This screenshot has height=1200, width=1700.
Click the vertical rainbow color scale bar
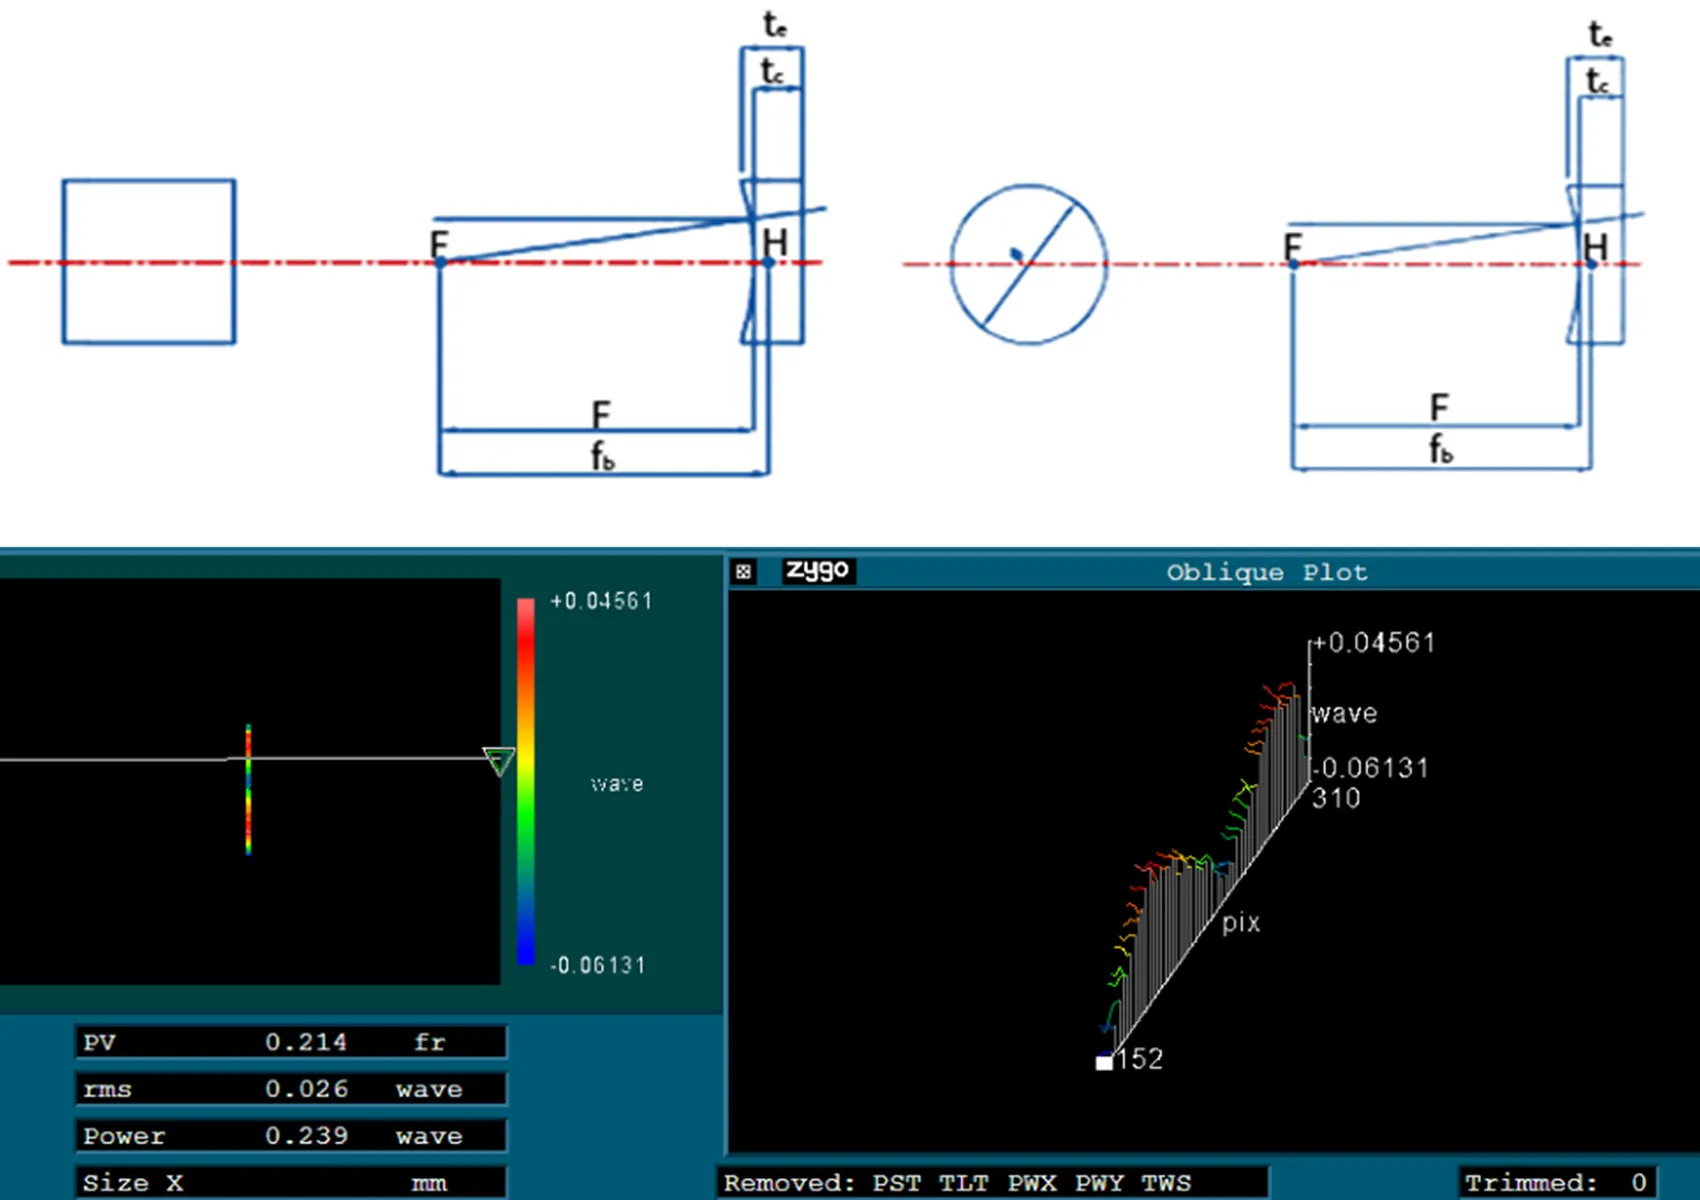pyautogui.click(x=525, y=780)
